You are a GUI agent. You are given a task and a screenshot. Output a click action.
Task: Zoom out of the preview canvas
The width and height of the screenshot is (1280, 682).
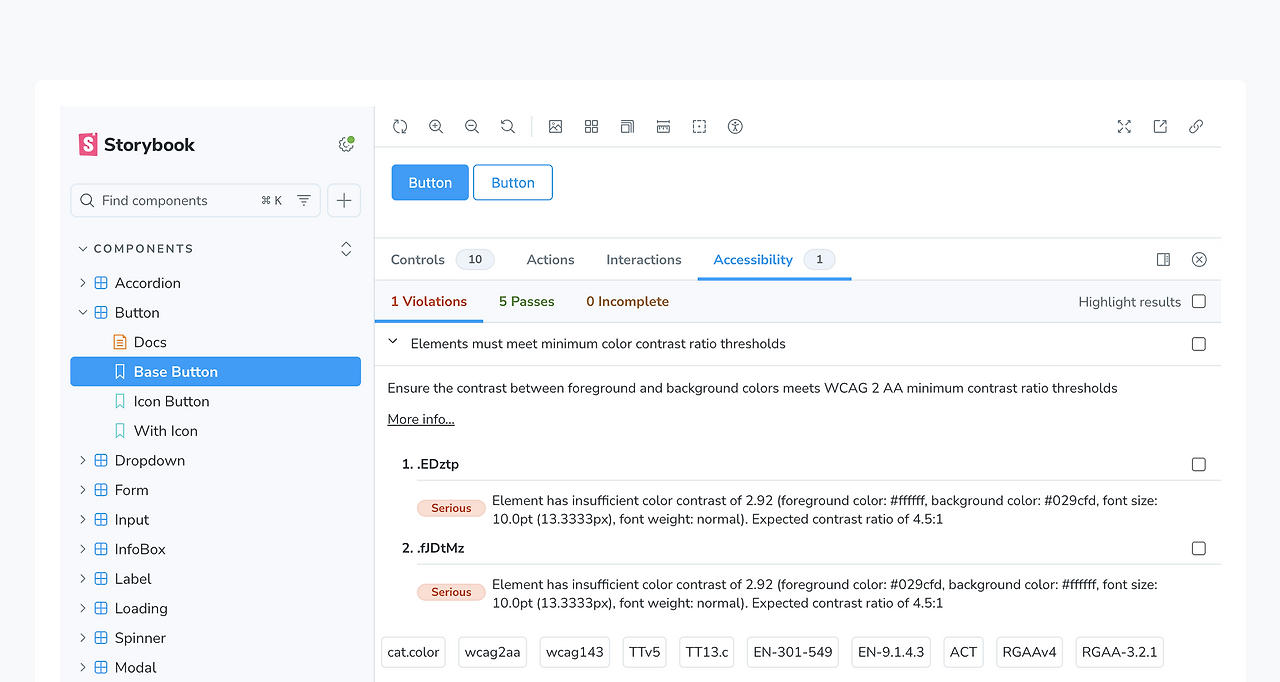[472, 126]
